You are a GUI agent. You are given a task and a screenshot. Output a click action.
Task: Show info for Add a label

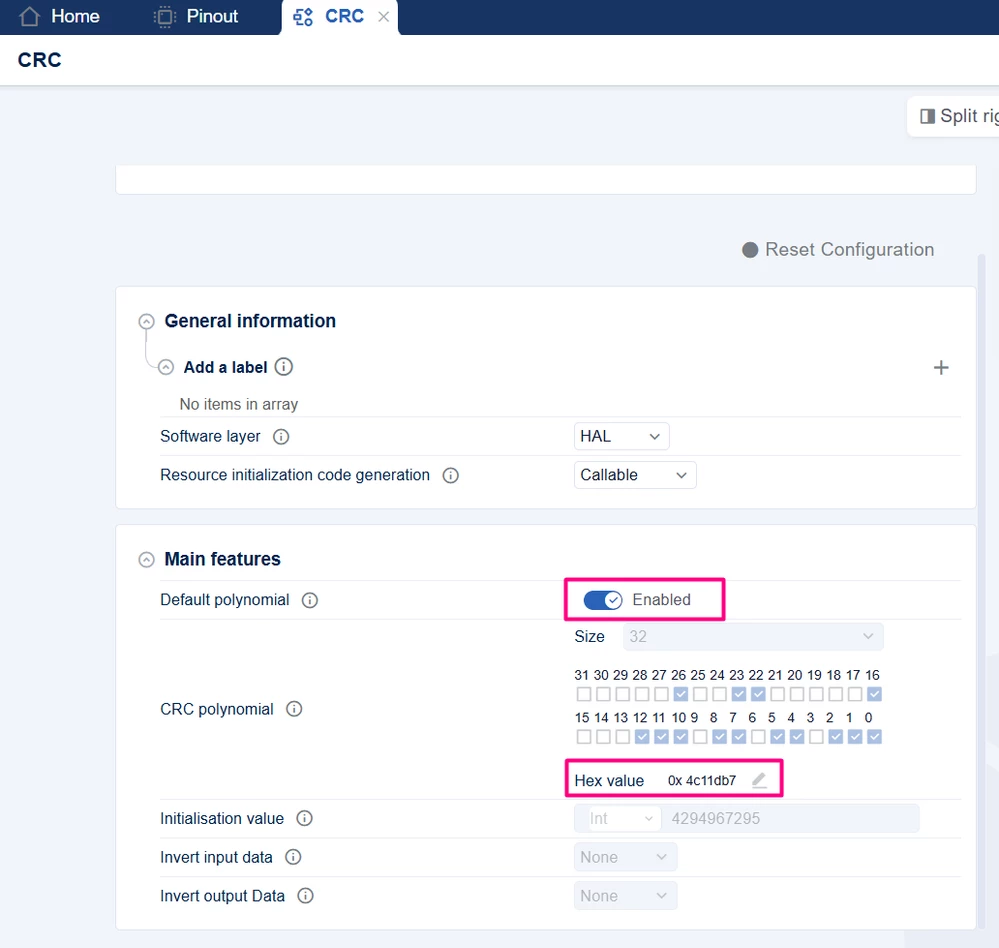click(x=284, y=367)
